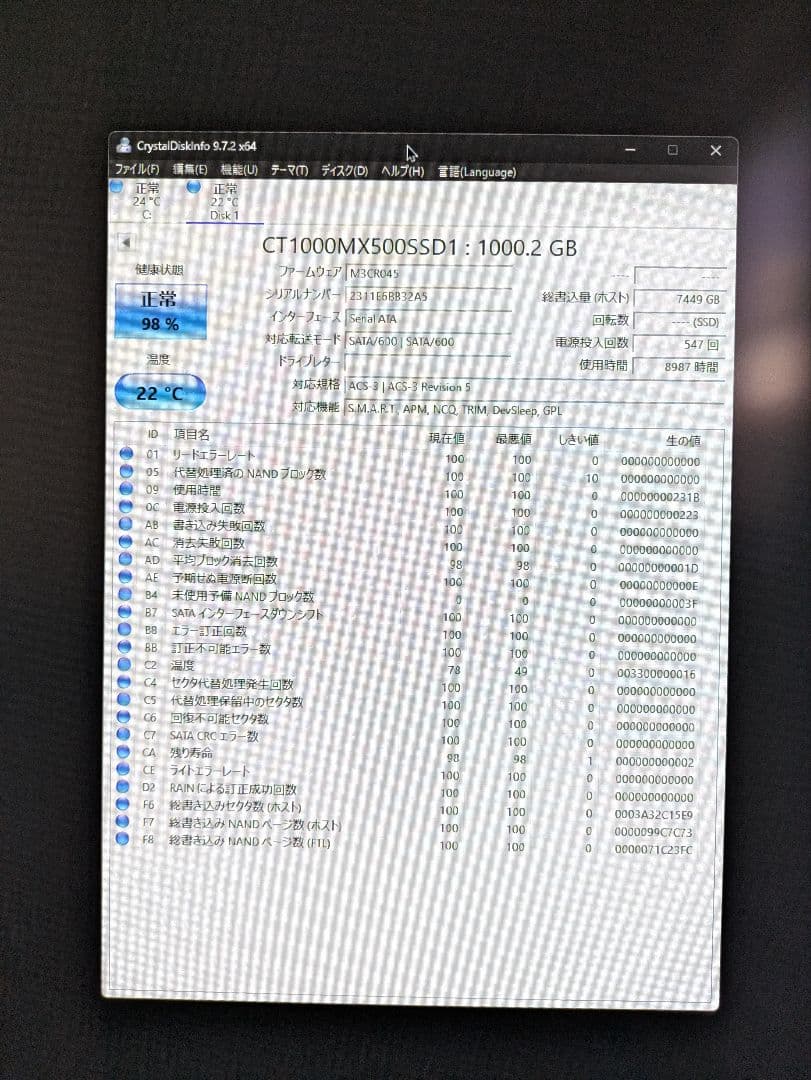Click the status icon for 書き込み失敗回数 row

pyautogui.click(x=125, y=524)
